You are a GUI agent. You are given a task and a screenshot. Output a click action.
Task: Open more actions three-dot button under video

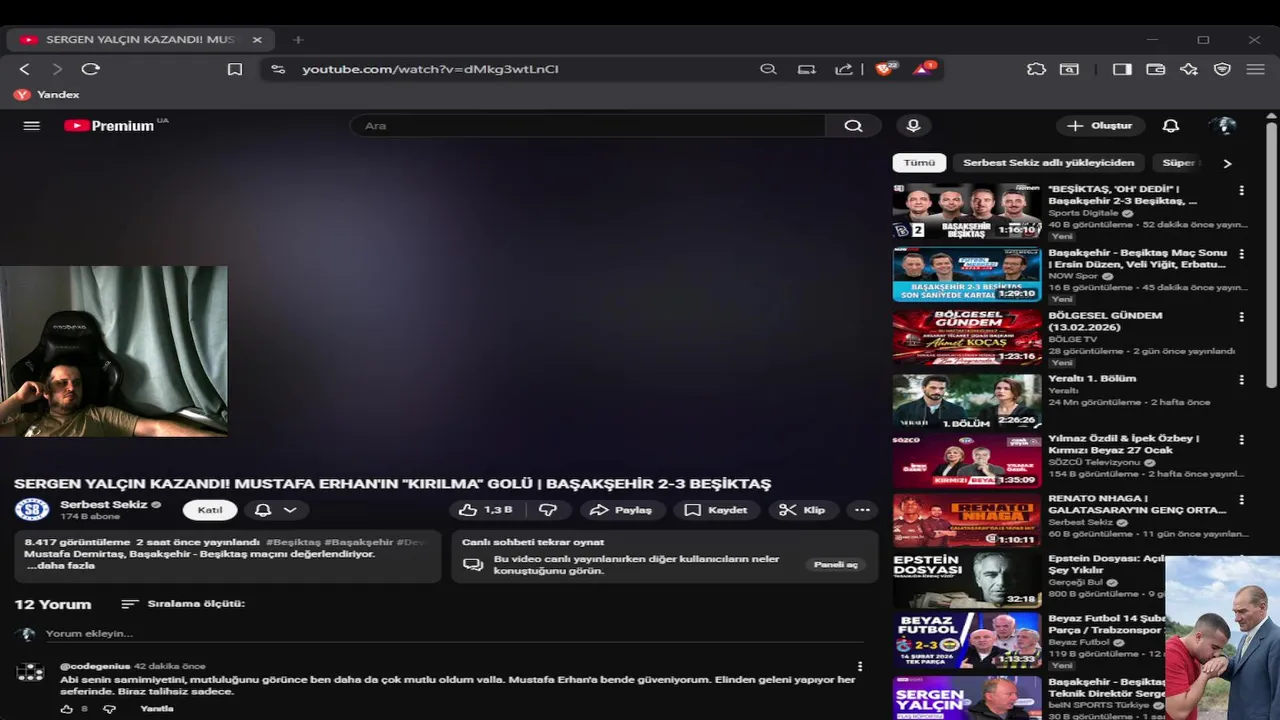pyautogui.click(x=863, y=510)
